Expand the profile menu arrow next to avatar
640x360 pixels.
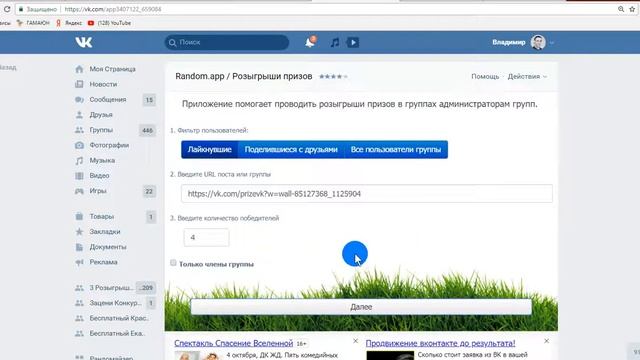tap(552, 42)
